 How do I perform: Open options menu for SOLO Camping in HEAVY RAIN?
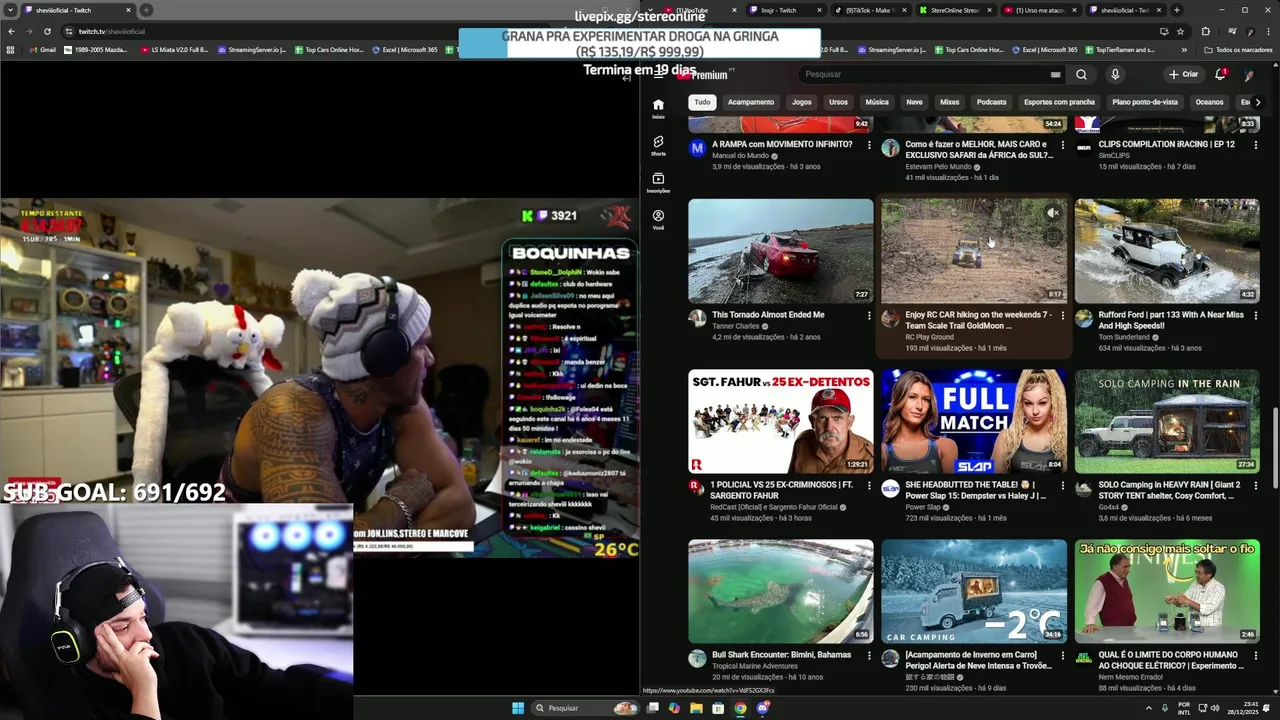1255,486
